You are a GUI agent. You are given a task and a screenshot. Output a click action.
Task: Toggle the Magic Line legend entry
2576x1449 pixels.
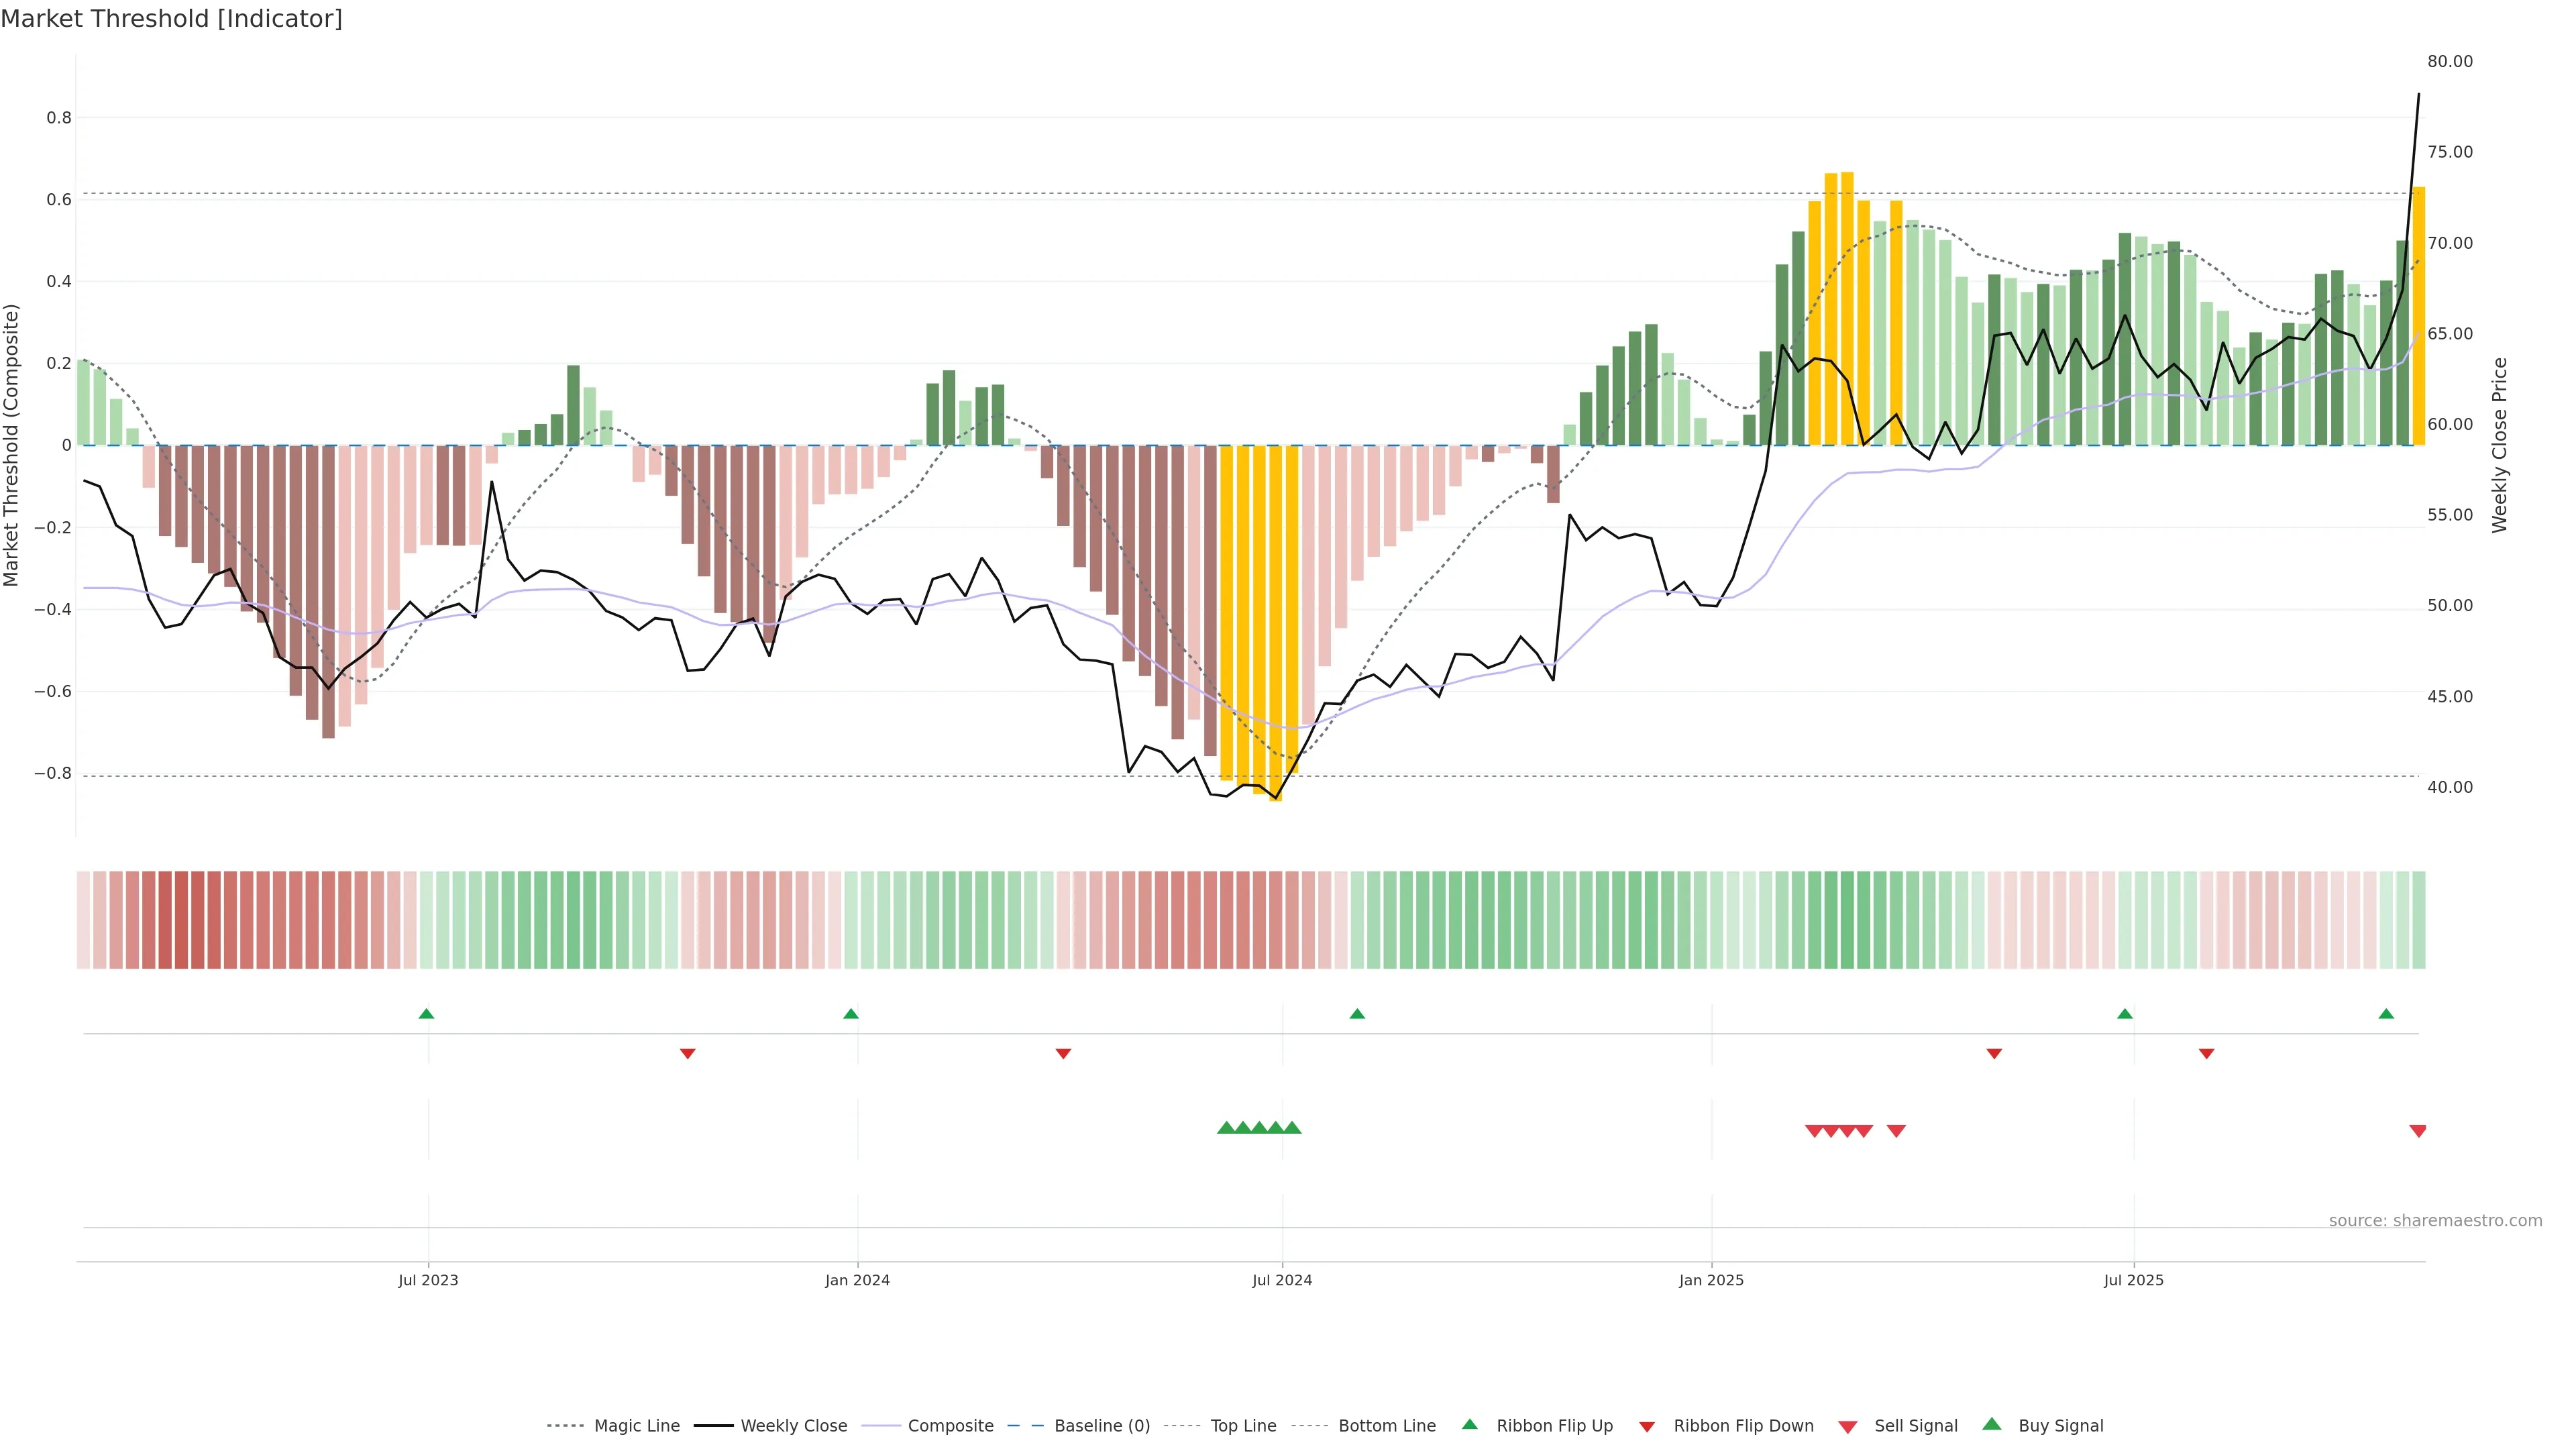tap(636, 1425)
